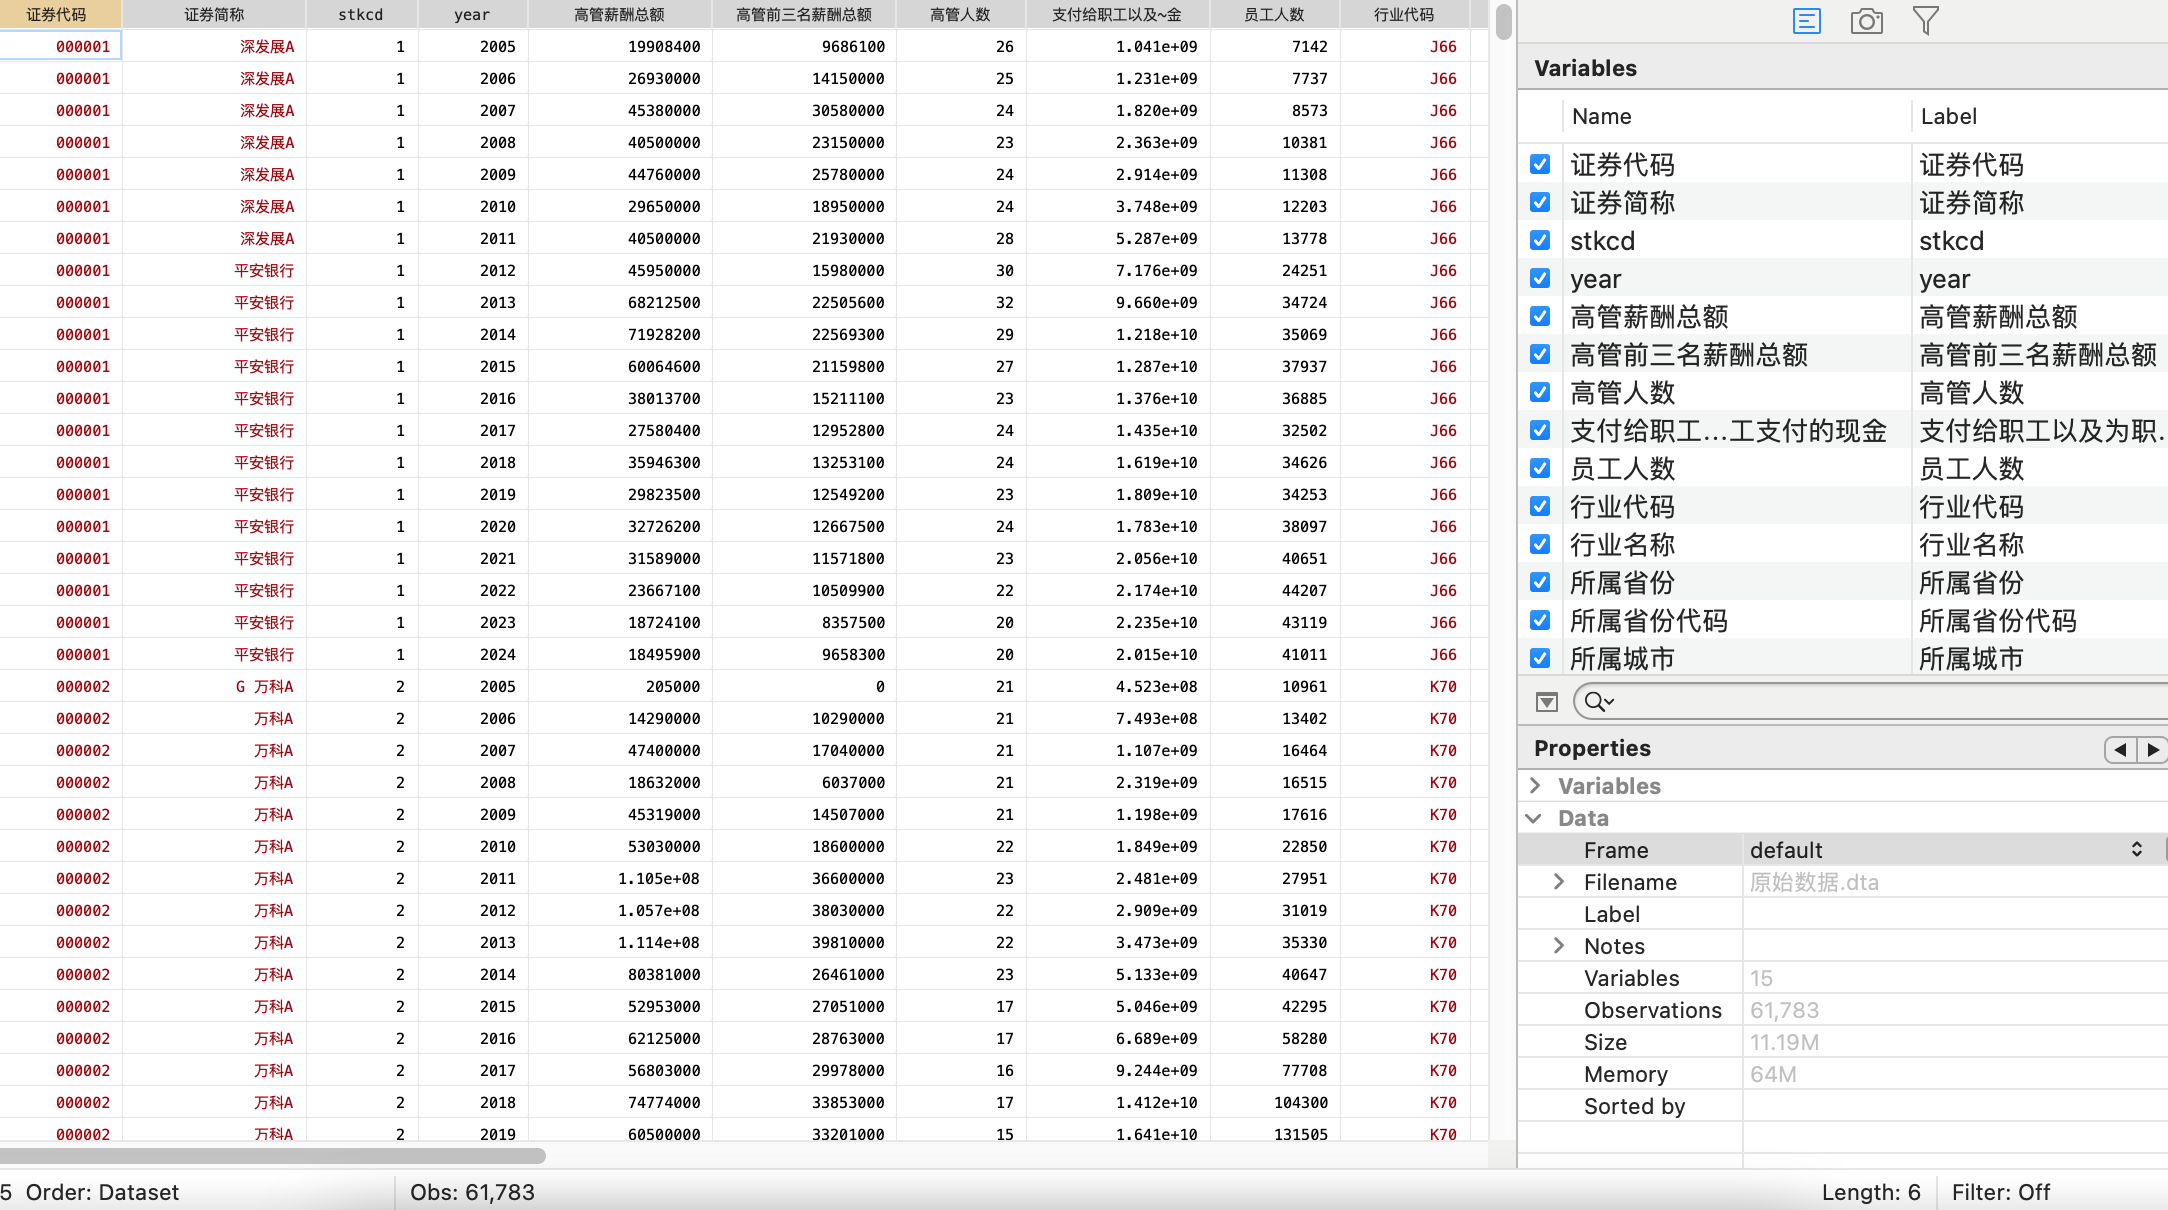Uncheck the stkcd variable checkbox
The image size is (2168, 1210).
point(1540,241)
